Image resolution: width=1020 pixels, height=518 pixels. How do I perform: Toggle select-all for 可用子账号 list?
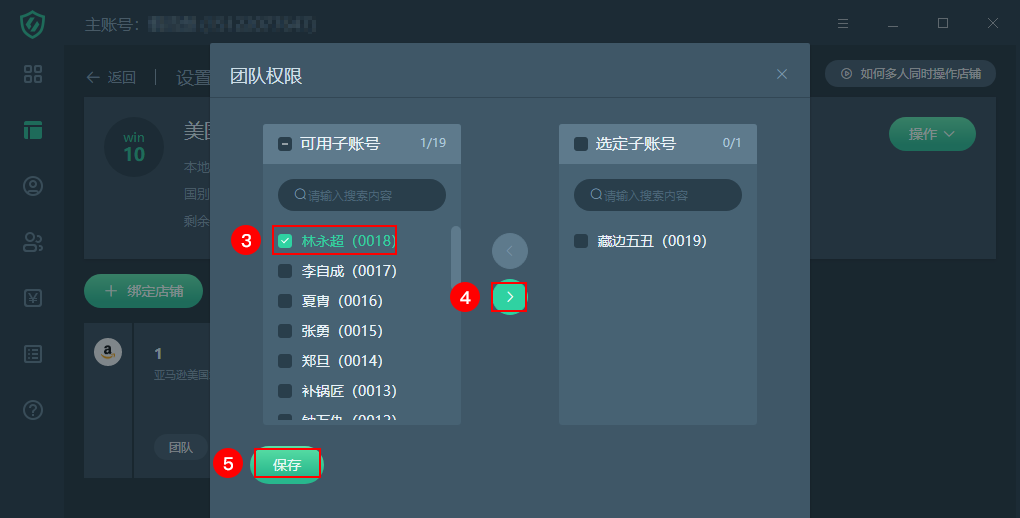click(x=285, y=144)
